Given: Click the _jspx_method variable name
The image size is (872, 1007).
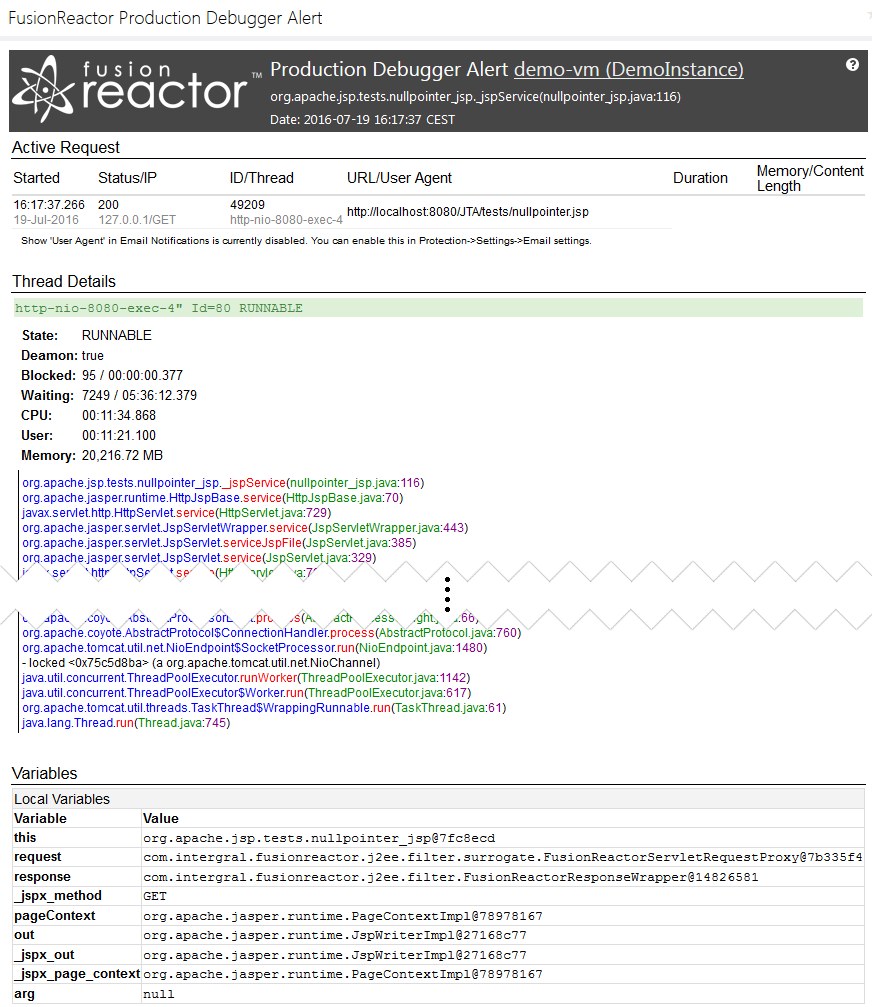Looking at the screenshot, I should point(58,896).
